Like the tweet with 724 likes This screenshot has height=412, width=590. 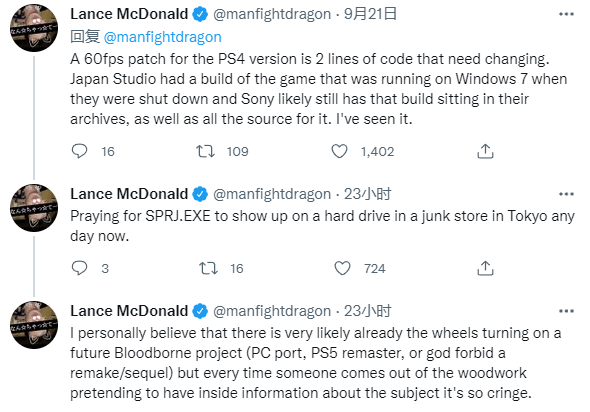pos(342,268)
